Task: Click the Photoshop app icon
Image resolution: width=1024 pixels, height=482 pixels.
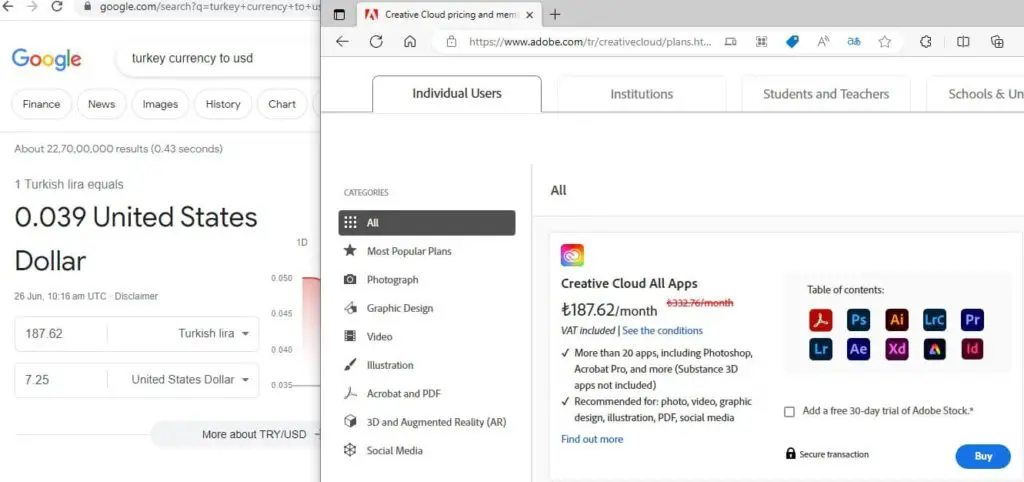Action: tap(858, 320)
